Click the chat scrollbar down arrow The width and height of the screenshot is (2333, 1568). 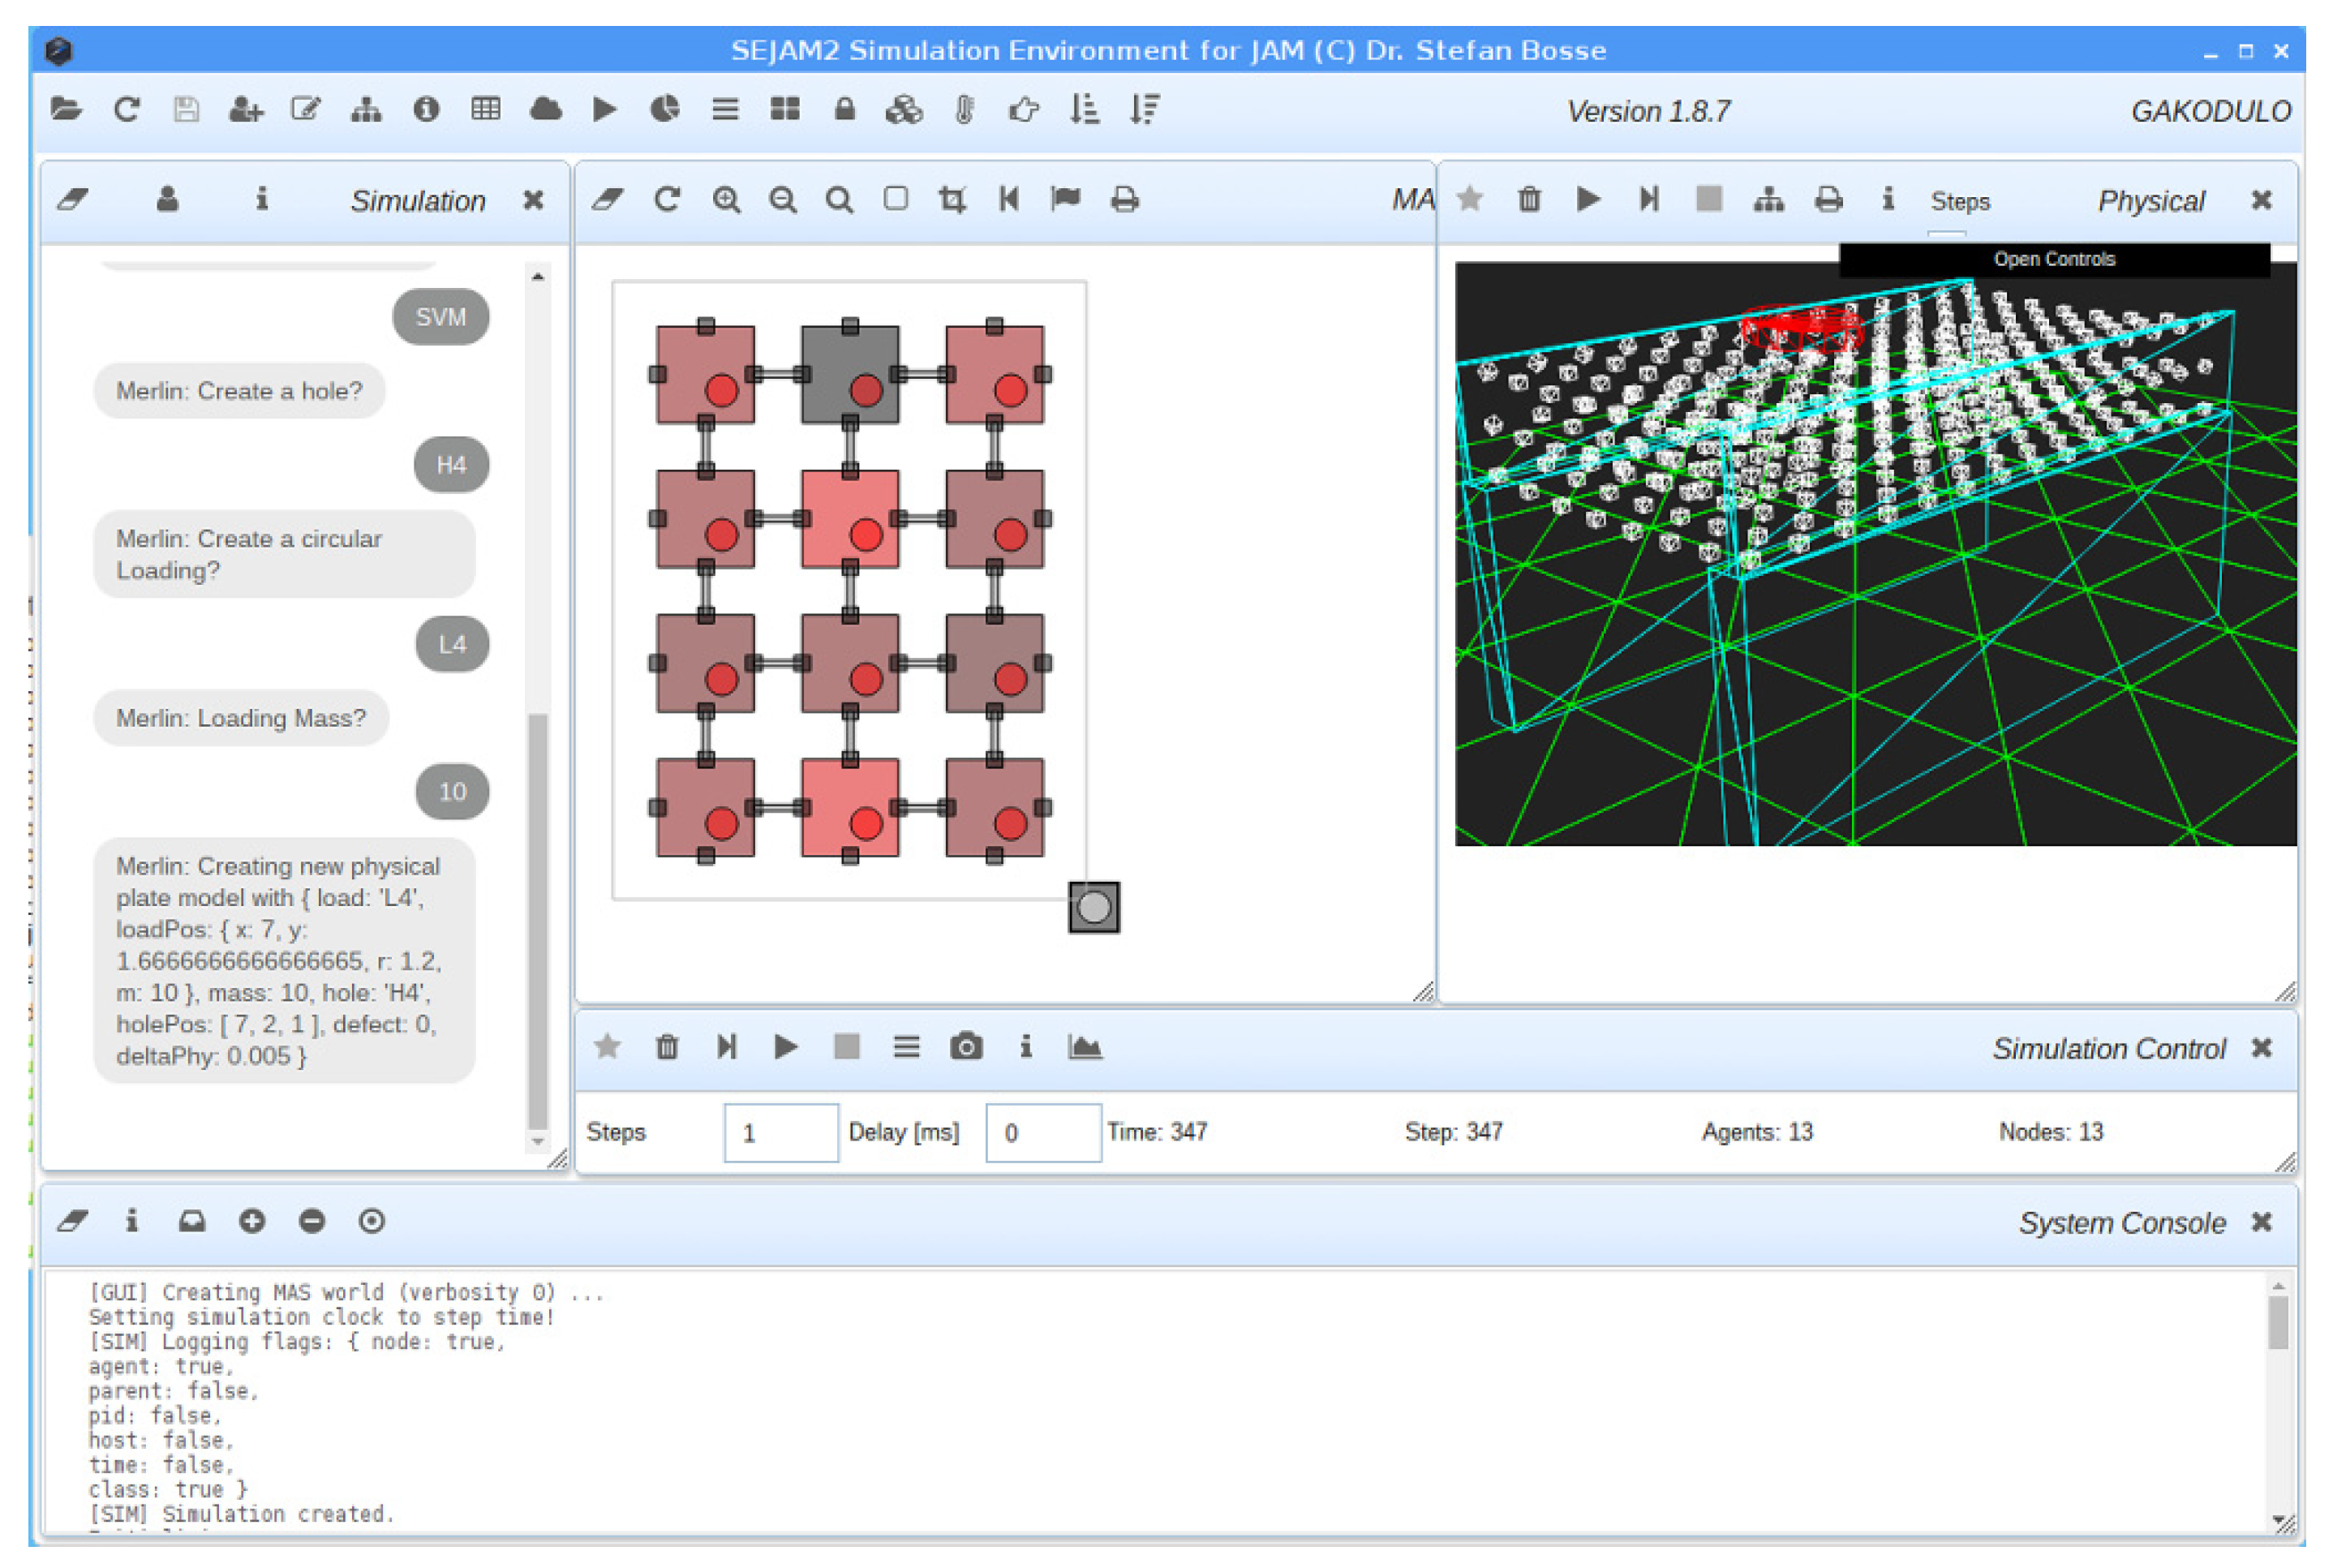(538, 1141)
